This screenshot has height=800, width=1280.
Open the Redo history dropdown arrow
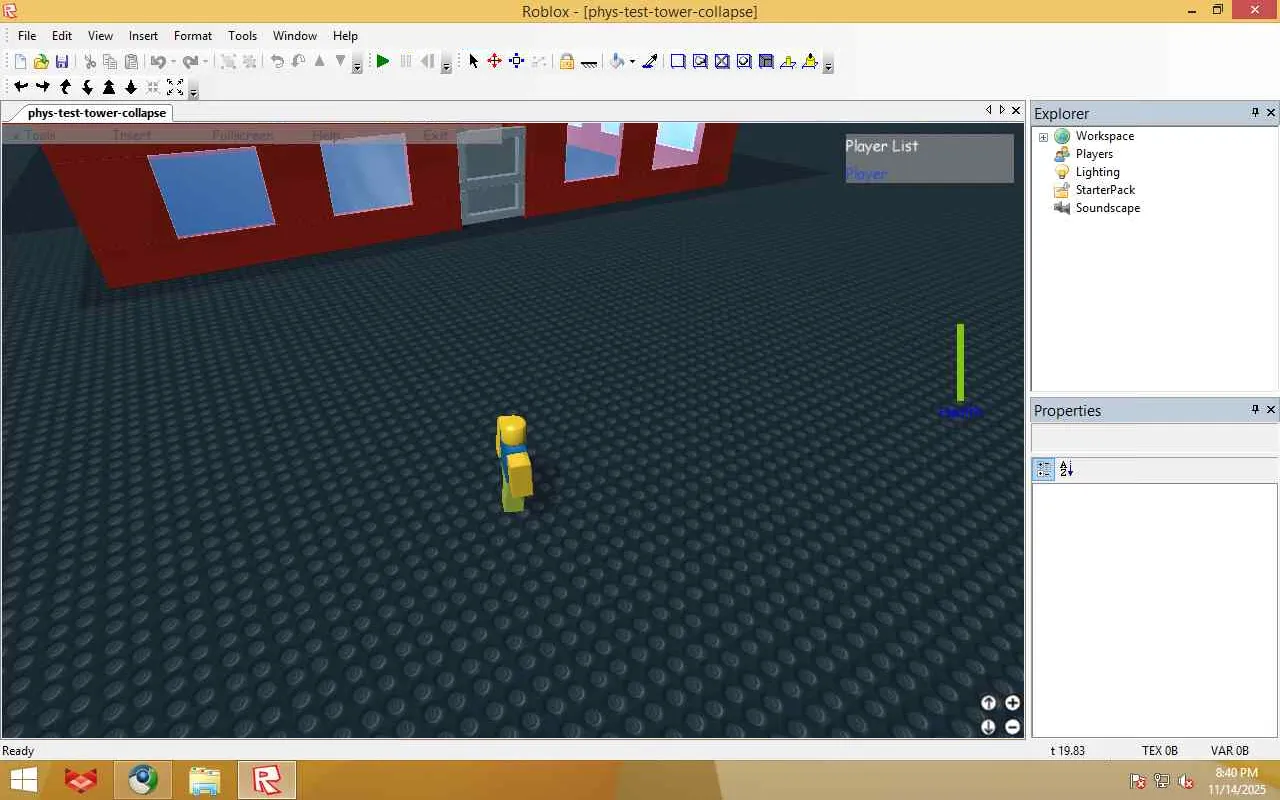tap(205, 62)
